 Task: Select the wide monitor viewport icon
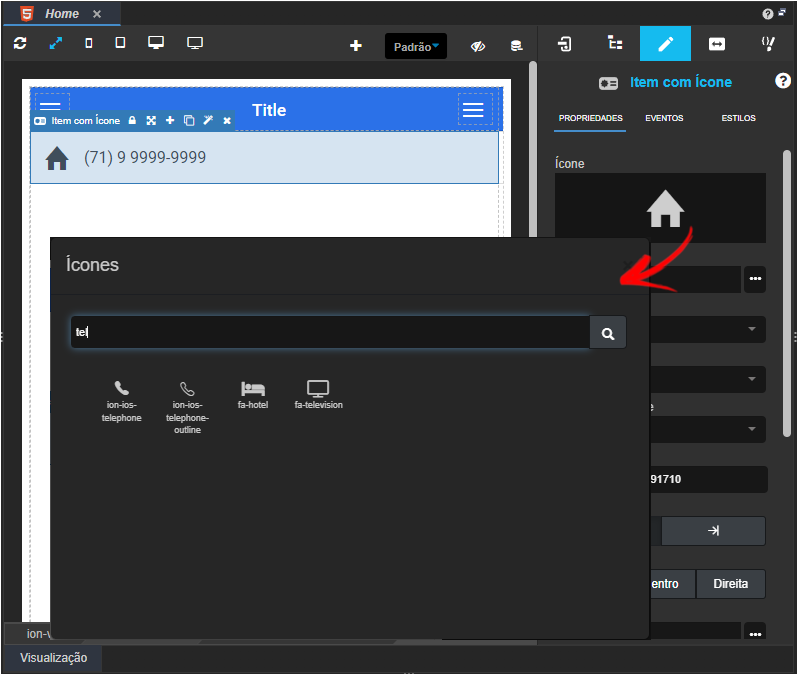click(x=195, y=43)
